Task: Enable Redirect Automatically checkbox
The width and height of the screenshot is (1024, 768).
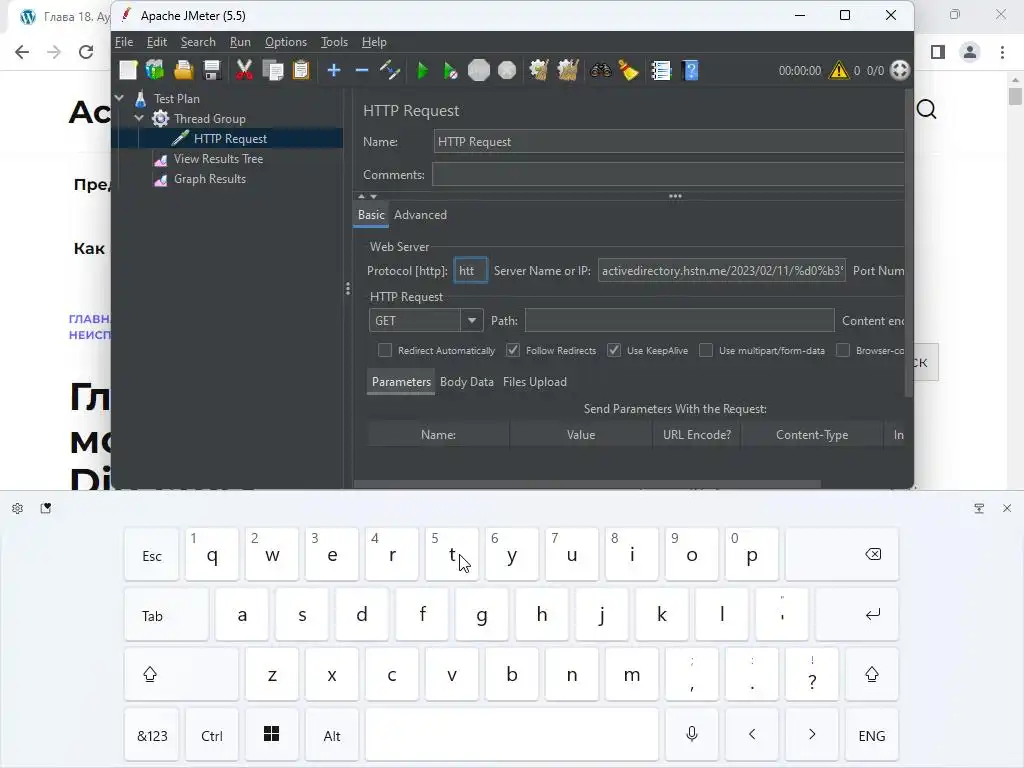Action: [385, 351]
